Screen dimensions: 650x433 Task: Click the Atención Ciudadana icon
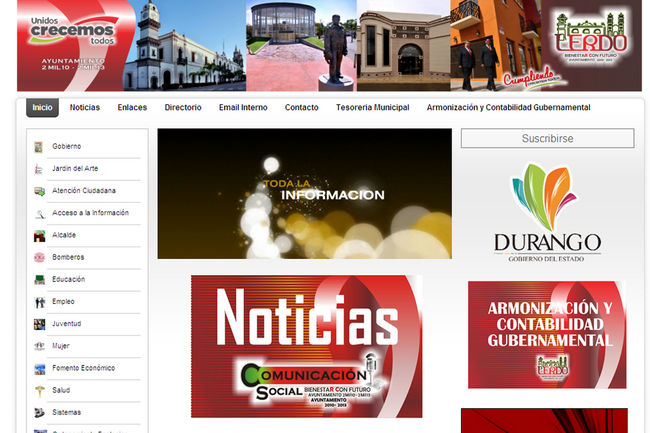39,191
